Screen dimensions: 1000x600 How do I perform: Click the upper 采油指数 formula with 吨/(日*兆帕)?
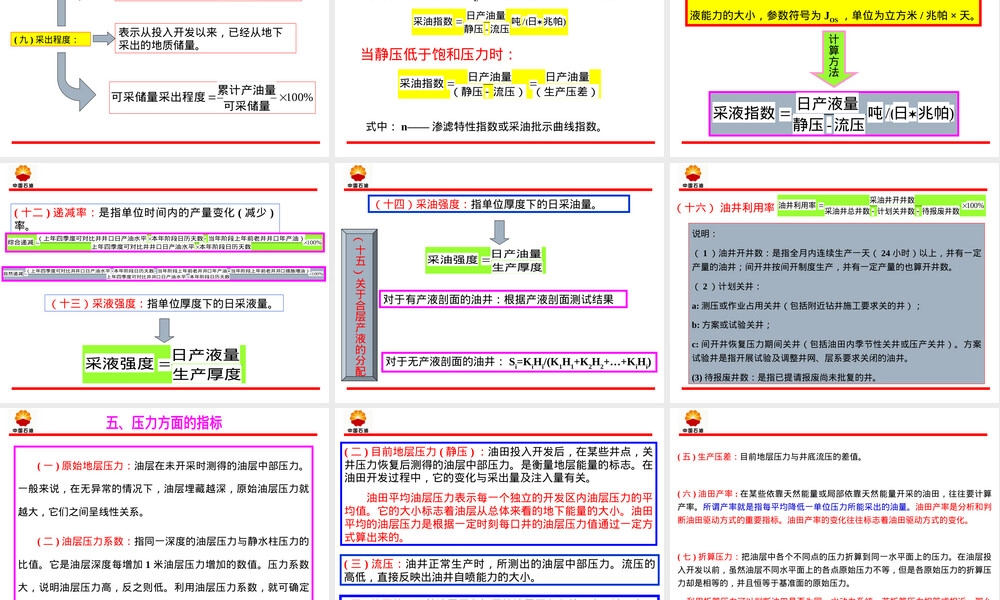tap(489, 22)
